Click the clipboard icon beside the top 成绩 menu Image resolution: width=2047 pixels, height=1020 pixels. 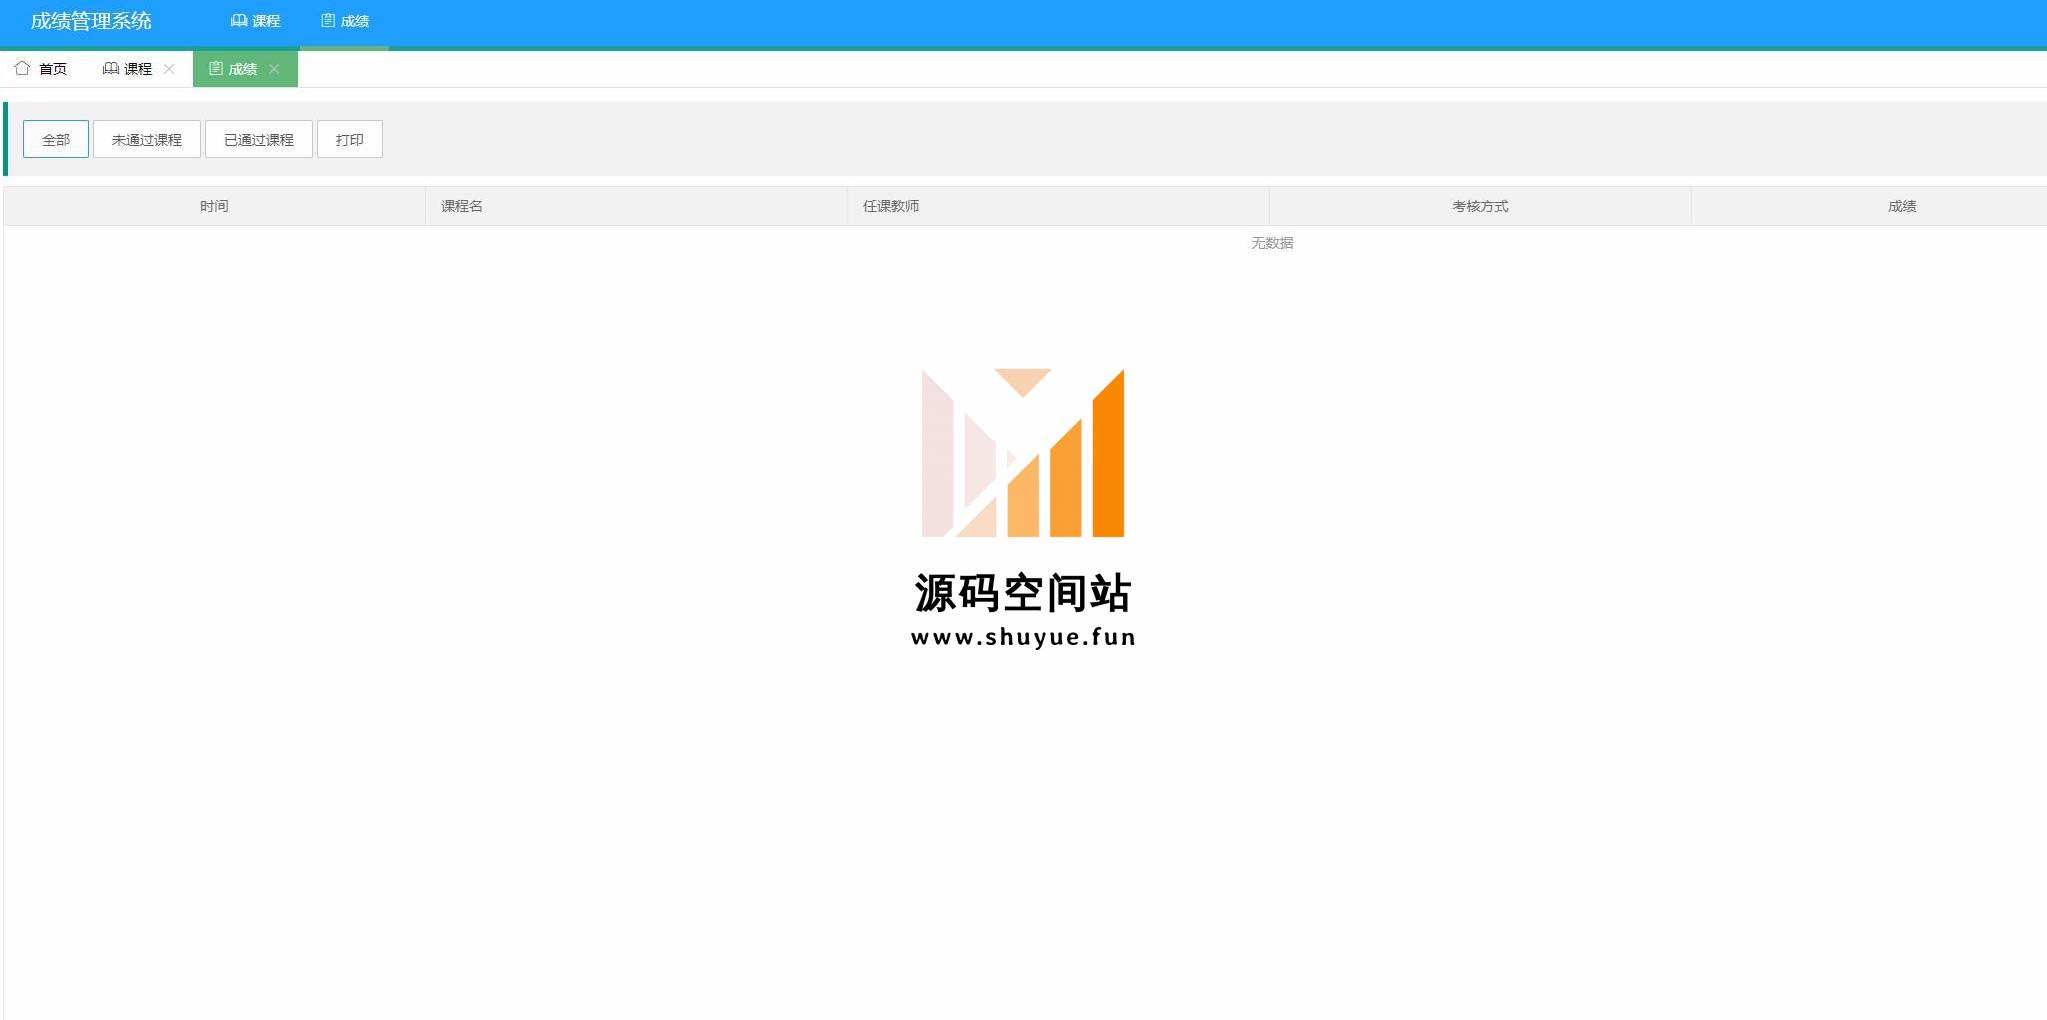327,21
